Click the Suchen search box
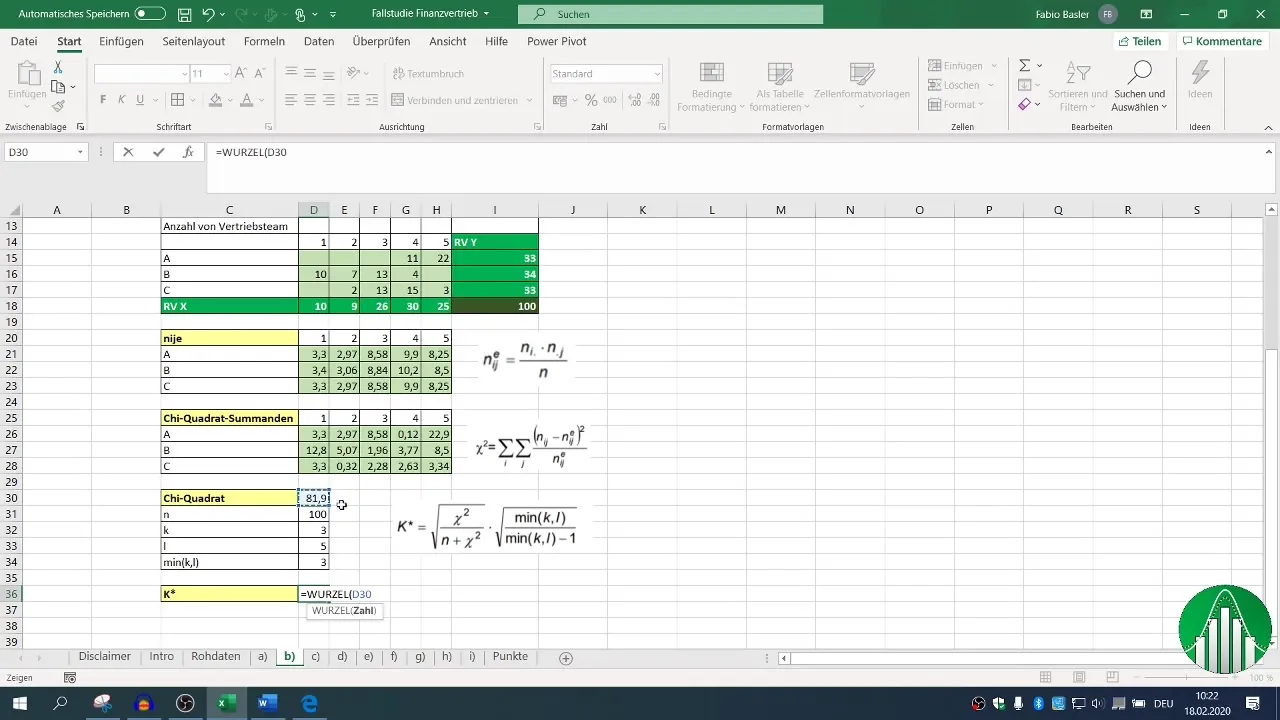 671,14
